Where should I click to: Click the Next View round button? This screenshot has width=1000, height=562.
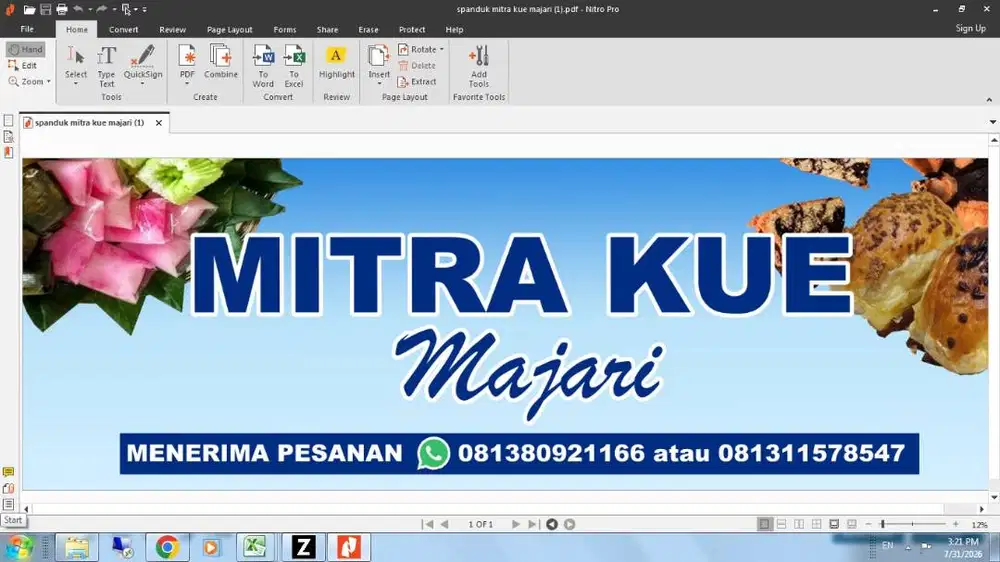tap(570, 524)
